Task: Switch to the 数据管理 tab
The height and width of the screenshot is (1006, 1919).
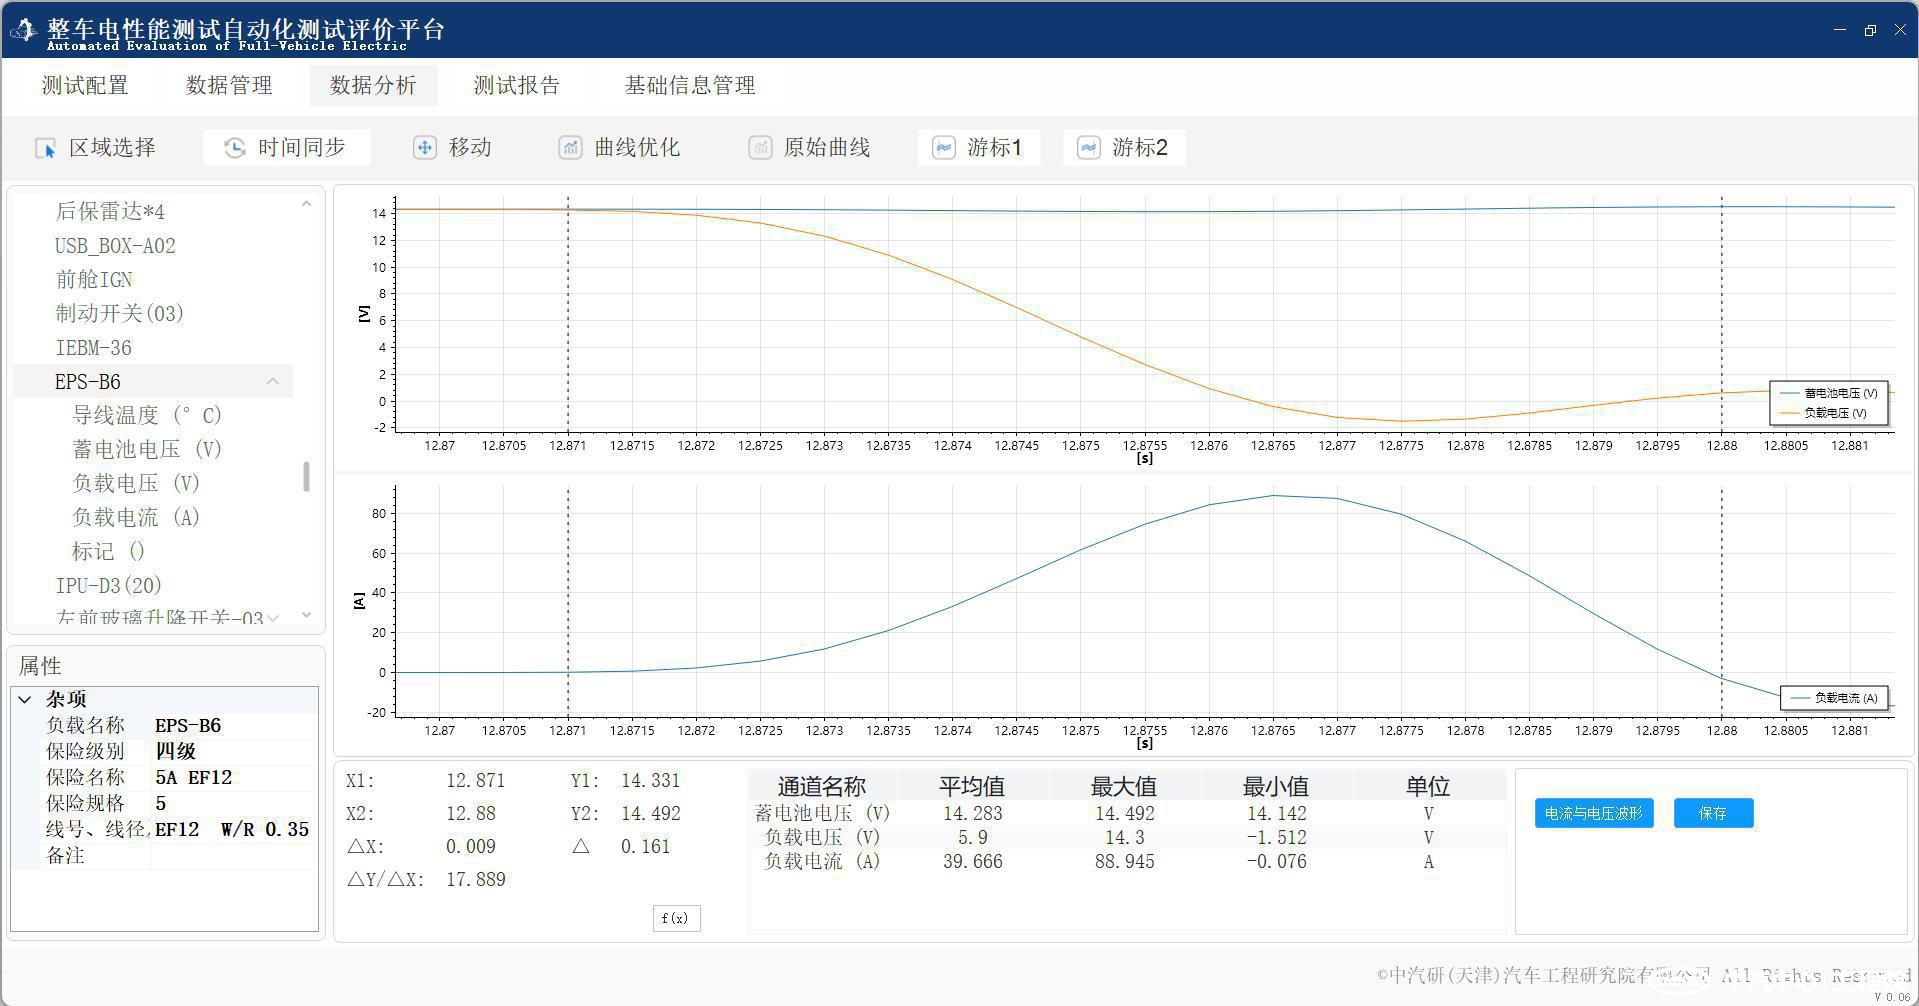Action: (229, 86)
